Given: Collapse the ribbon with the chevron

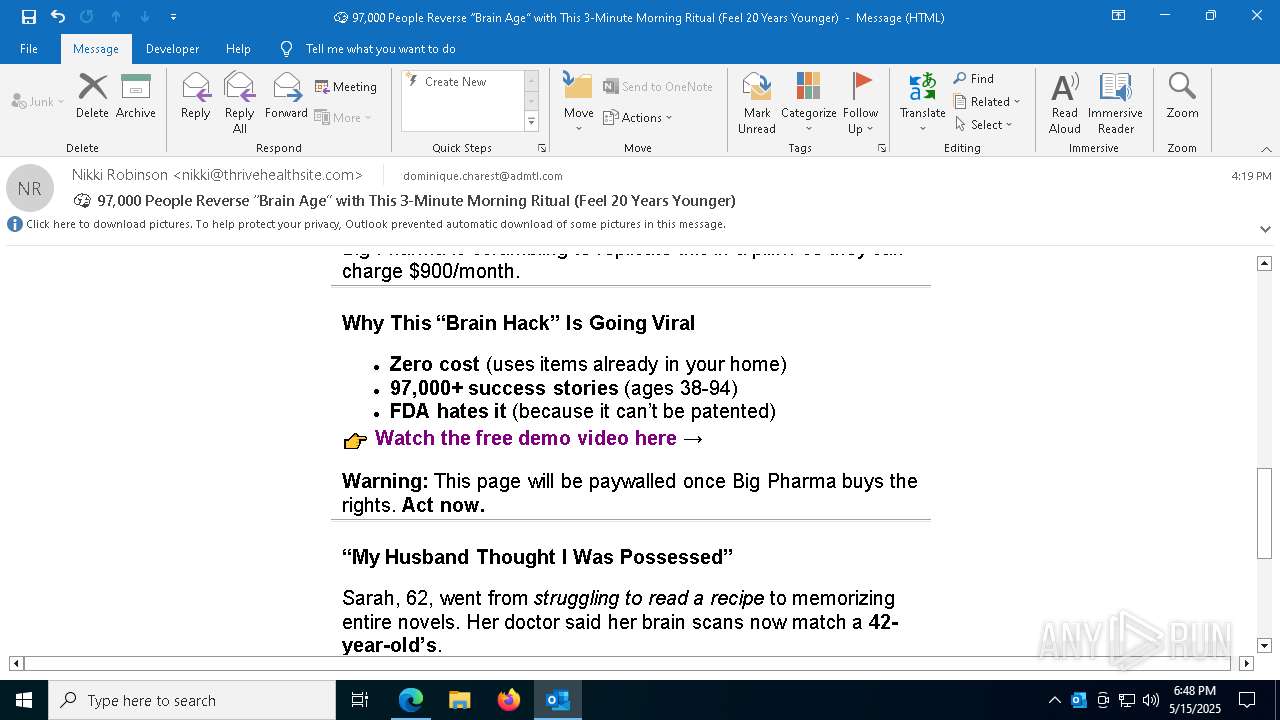Looking at the screenshot, I should pos(1266,149).
